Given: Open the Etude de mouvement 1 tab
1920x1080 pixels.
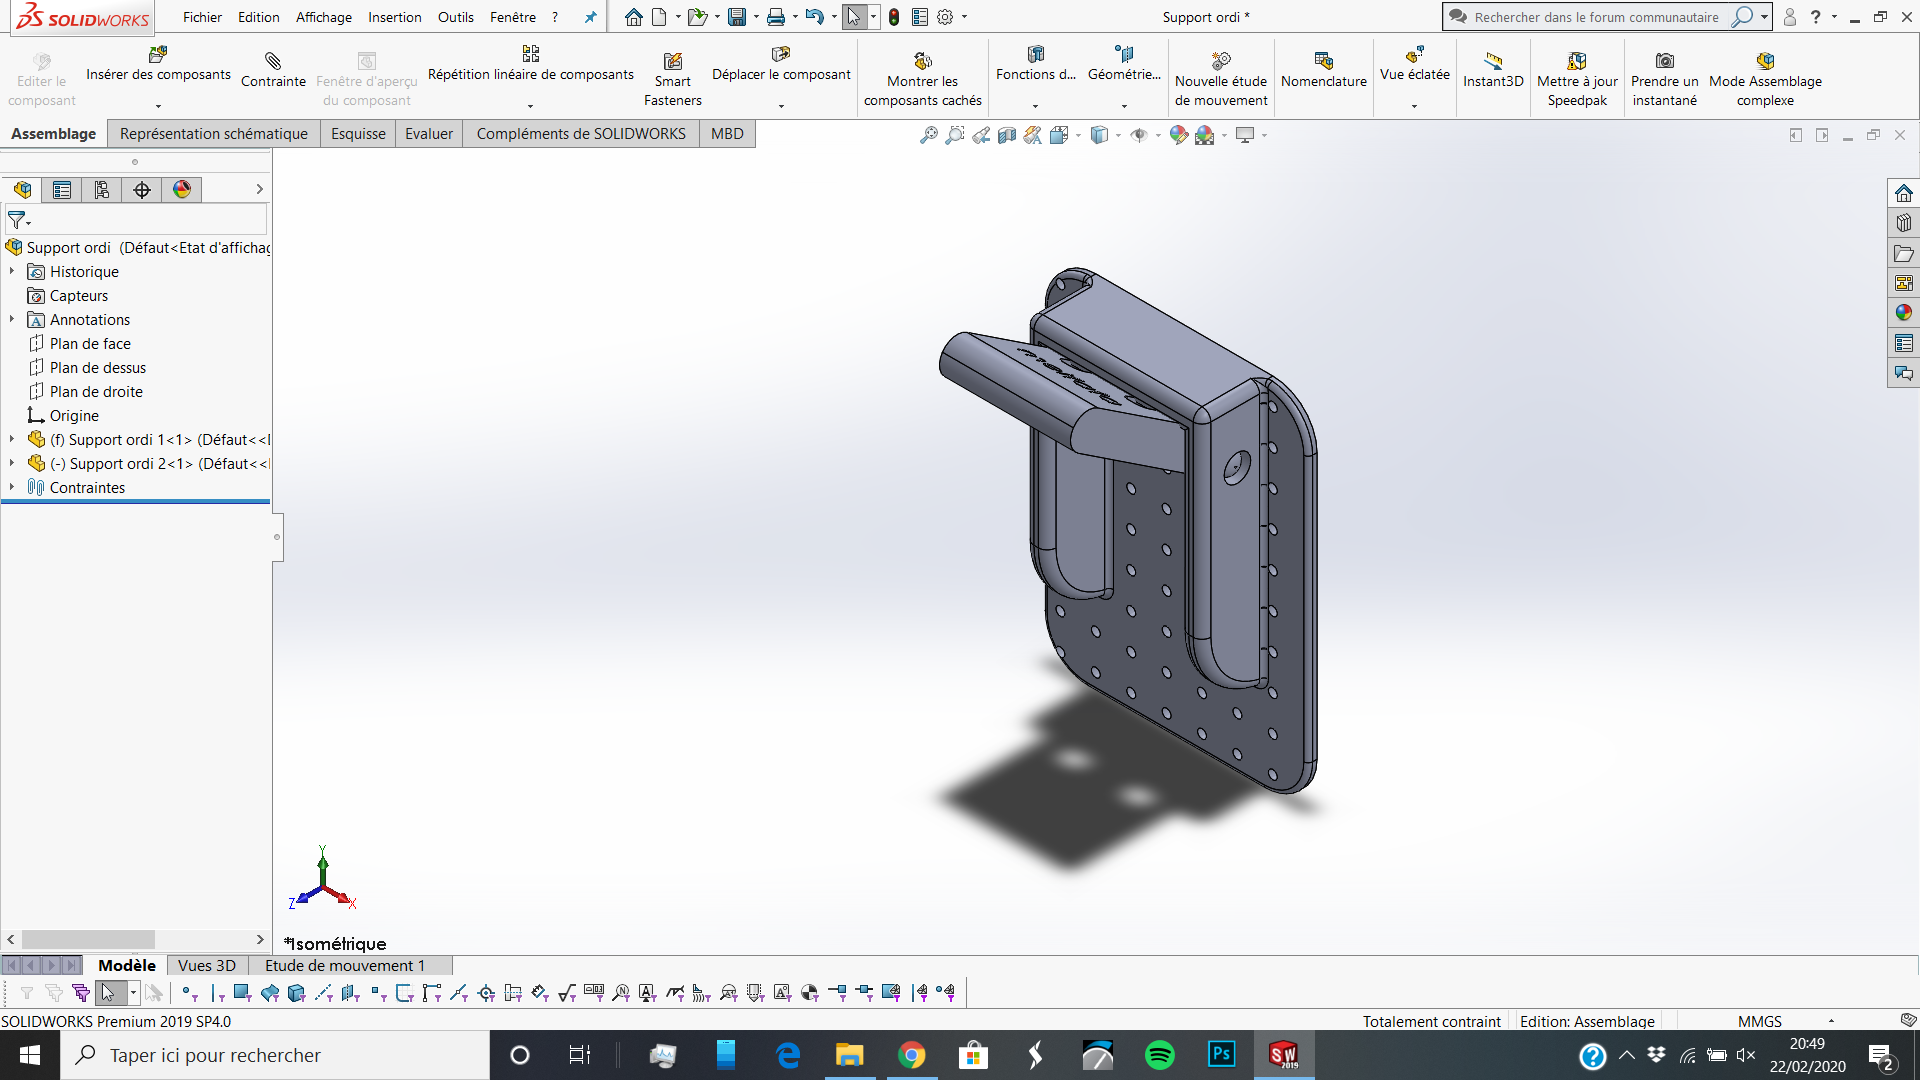Looking at the screenshot, I should coord(345,966).
